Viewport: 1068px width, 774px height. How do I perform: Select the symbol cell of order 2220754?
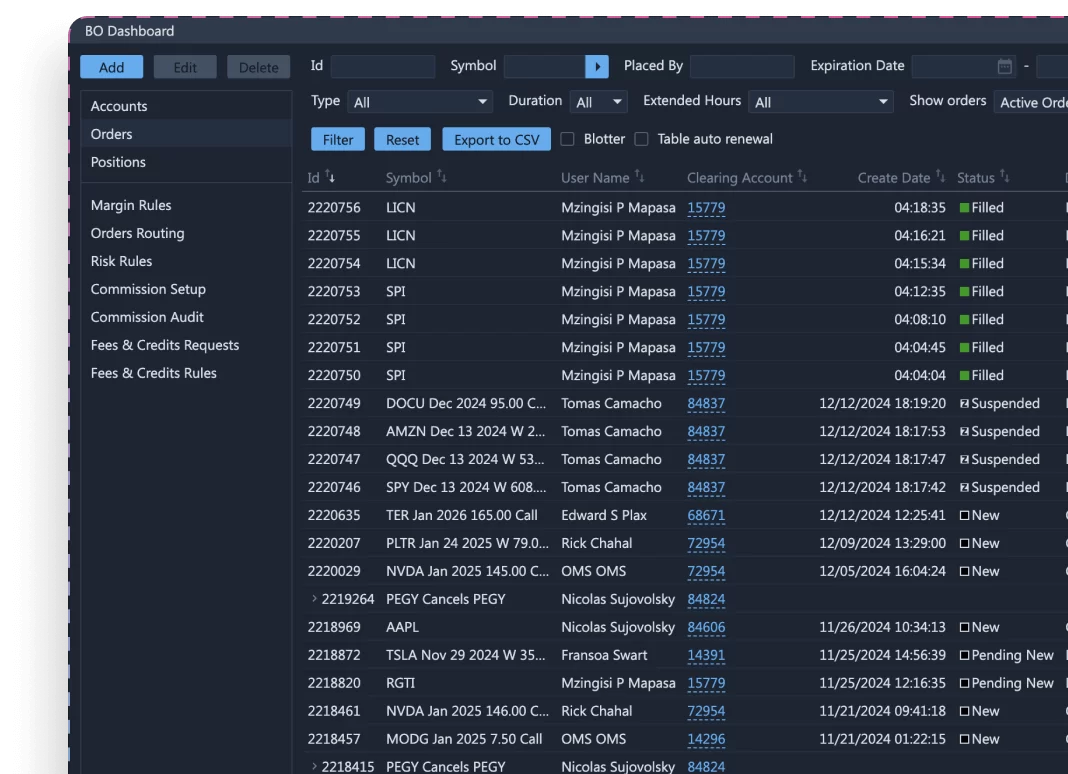tap(400, 264)
